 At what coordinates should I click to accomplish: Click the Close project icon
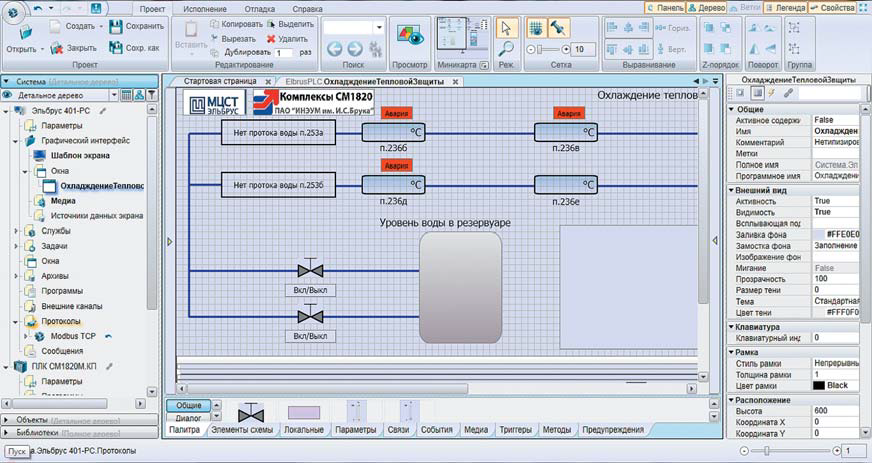tap(57, 48)
